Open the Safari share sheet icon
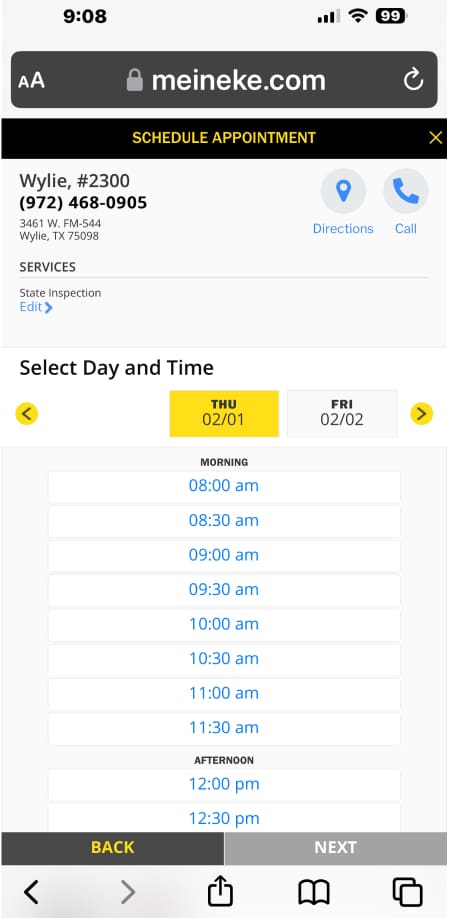Image resolution: width=450 pixels, height=918 pixels. coord(221,893)
